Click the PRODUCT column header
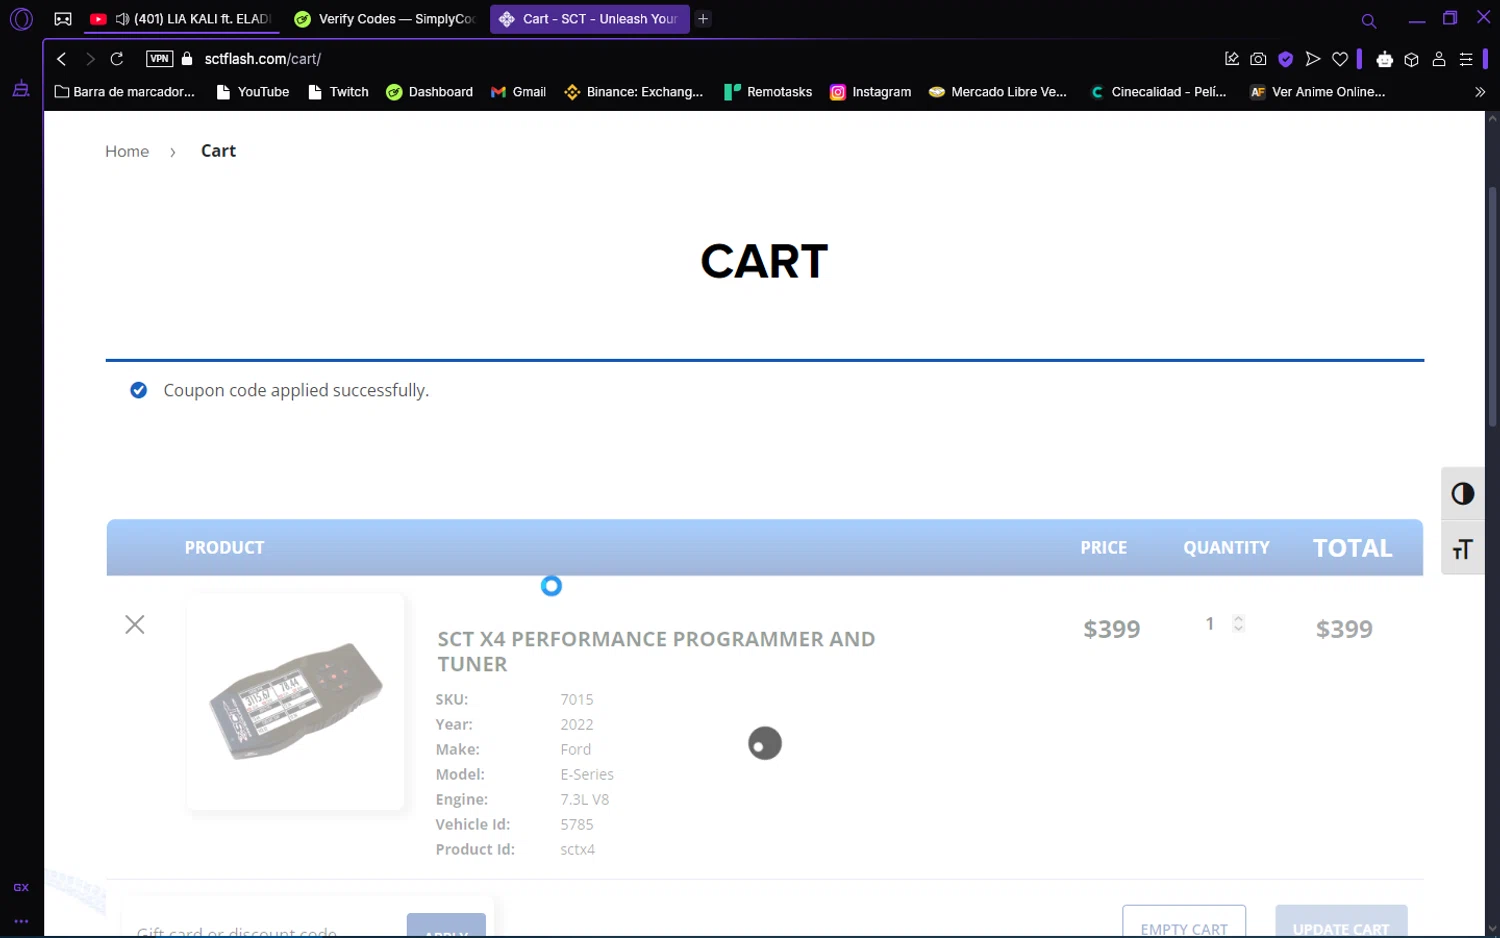1500x938 pixels. tap(224, 548)
